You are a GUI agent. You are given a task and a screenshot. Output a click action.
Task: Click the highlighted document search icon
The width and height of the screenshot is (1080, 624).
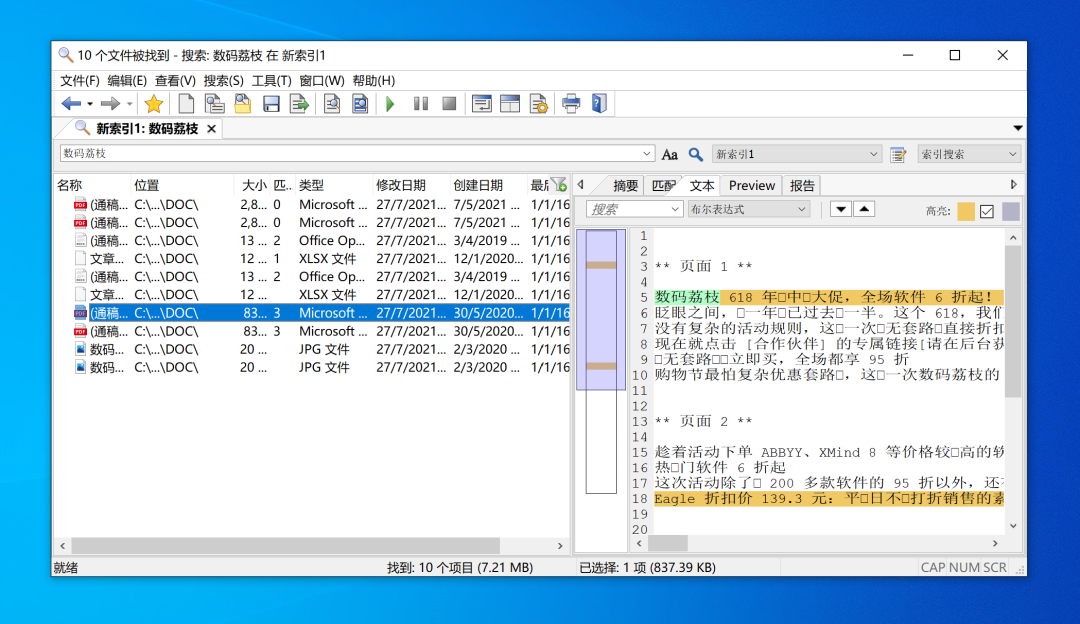pos(360,104)
